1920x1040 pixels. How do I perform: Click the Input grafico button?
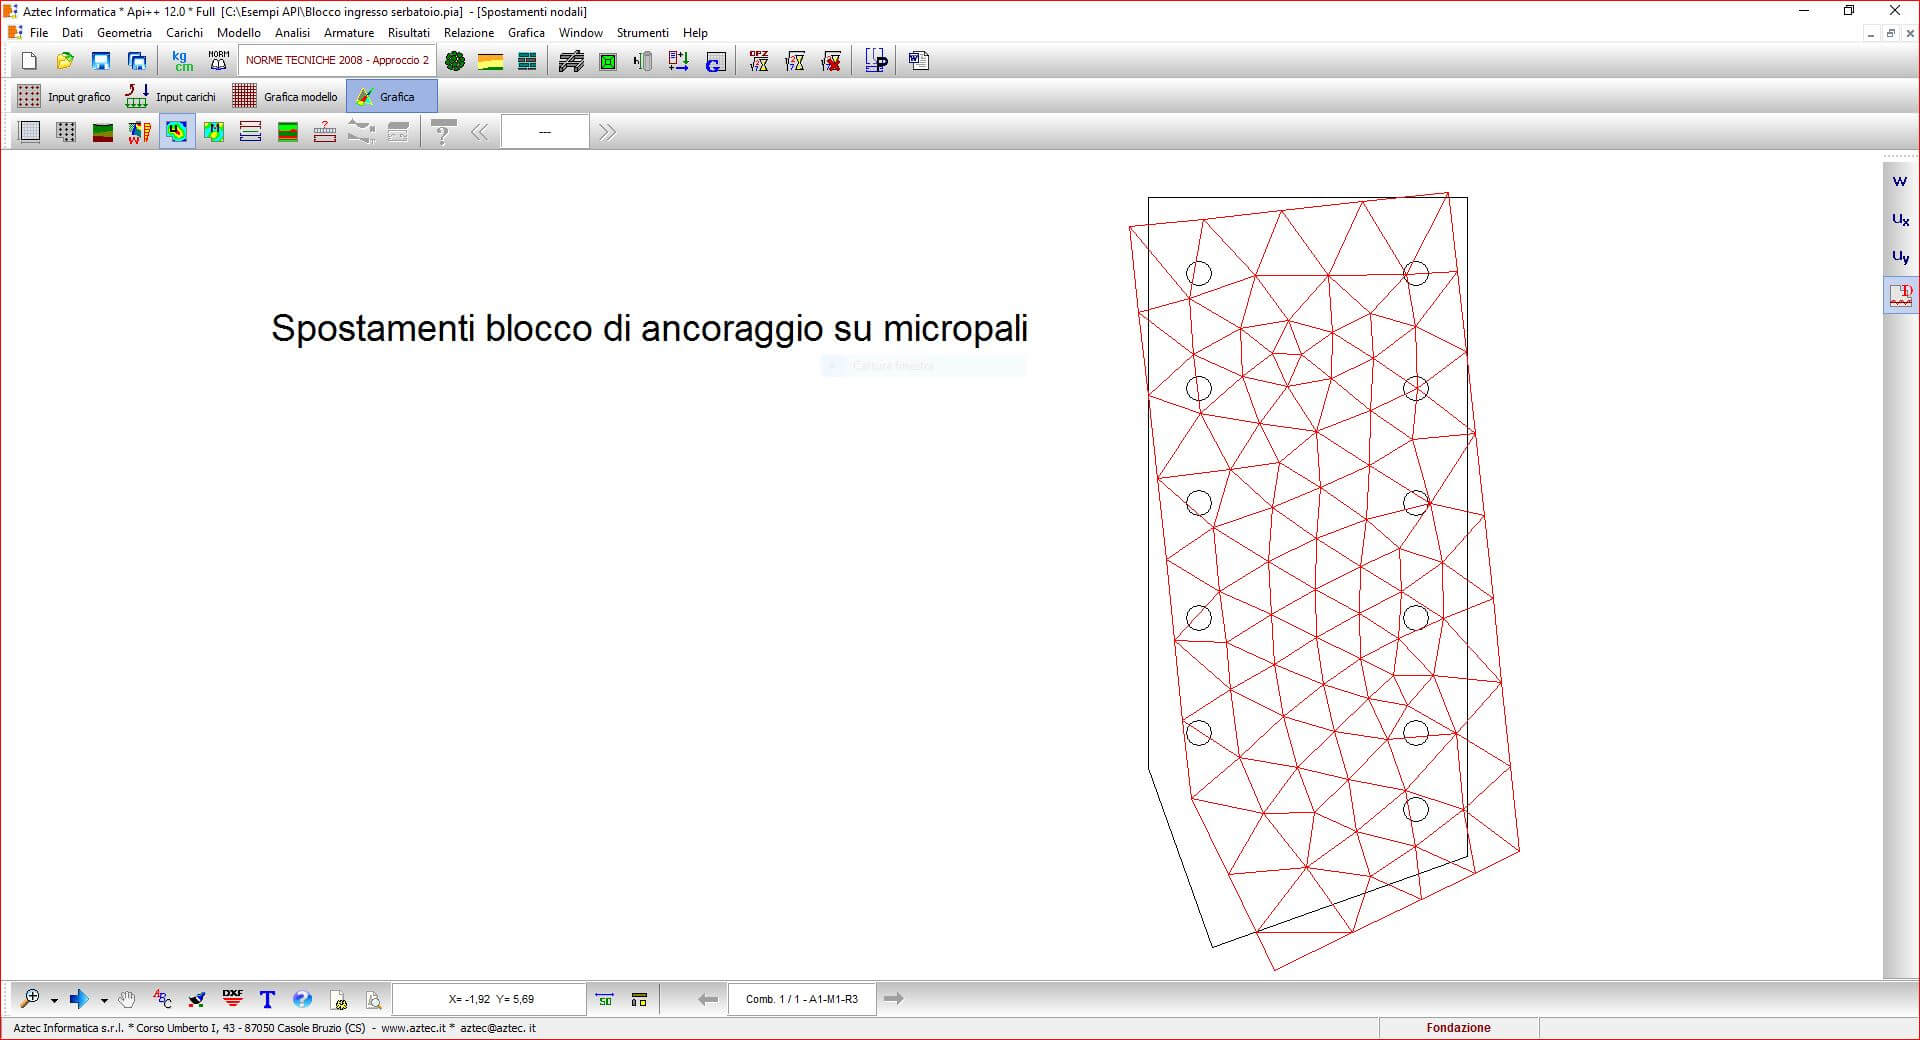coord(64,97)
